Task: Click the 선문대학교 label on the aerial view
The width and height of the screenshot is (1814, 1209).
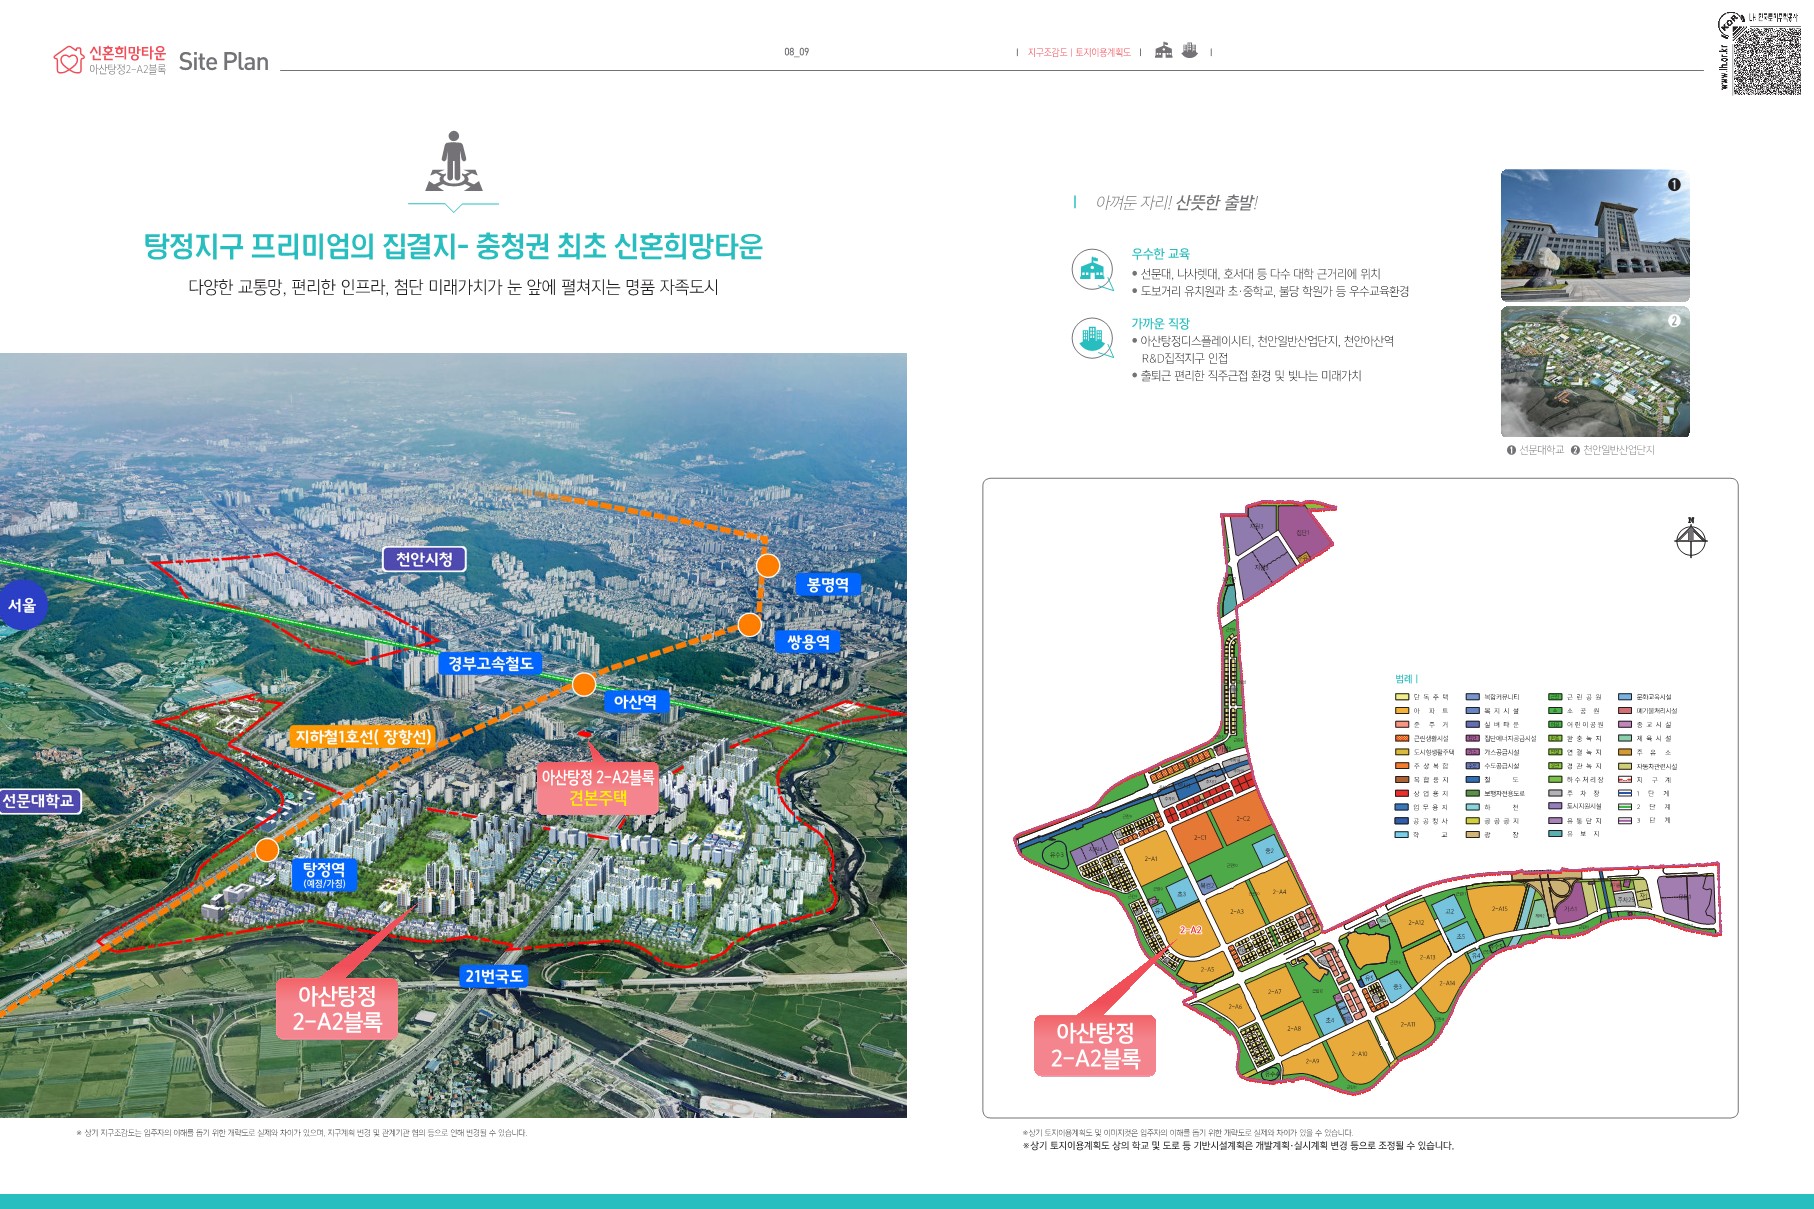Action: (x=38, y=801)
